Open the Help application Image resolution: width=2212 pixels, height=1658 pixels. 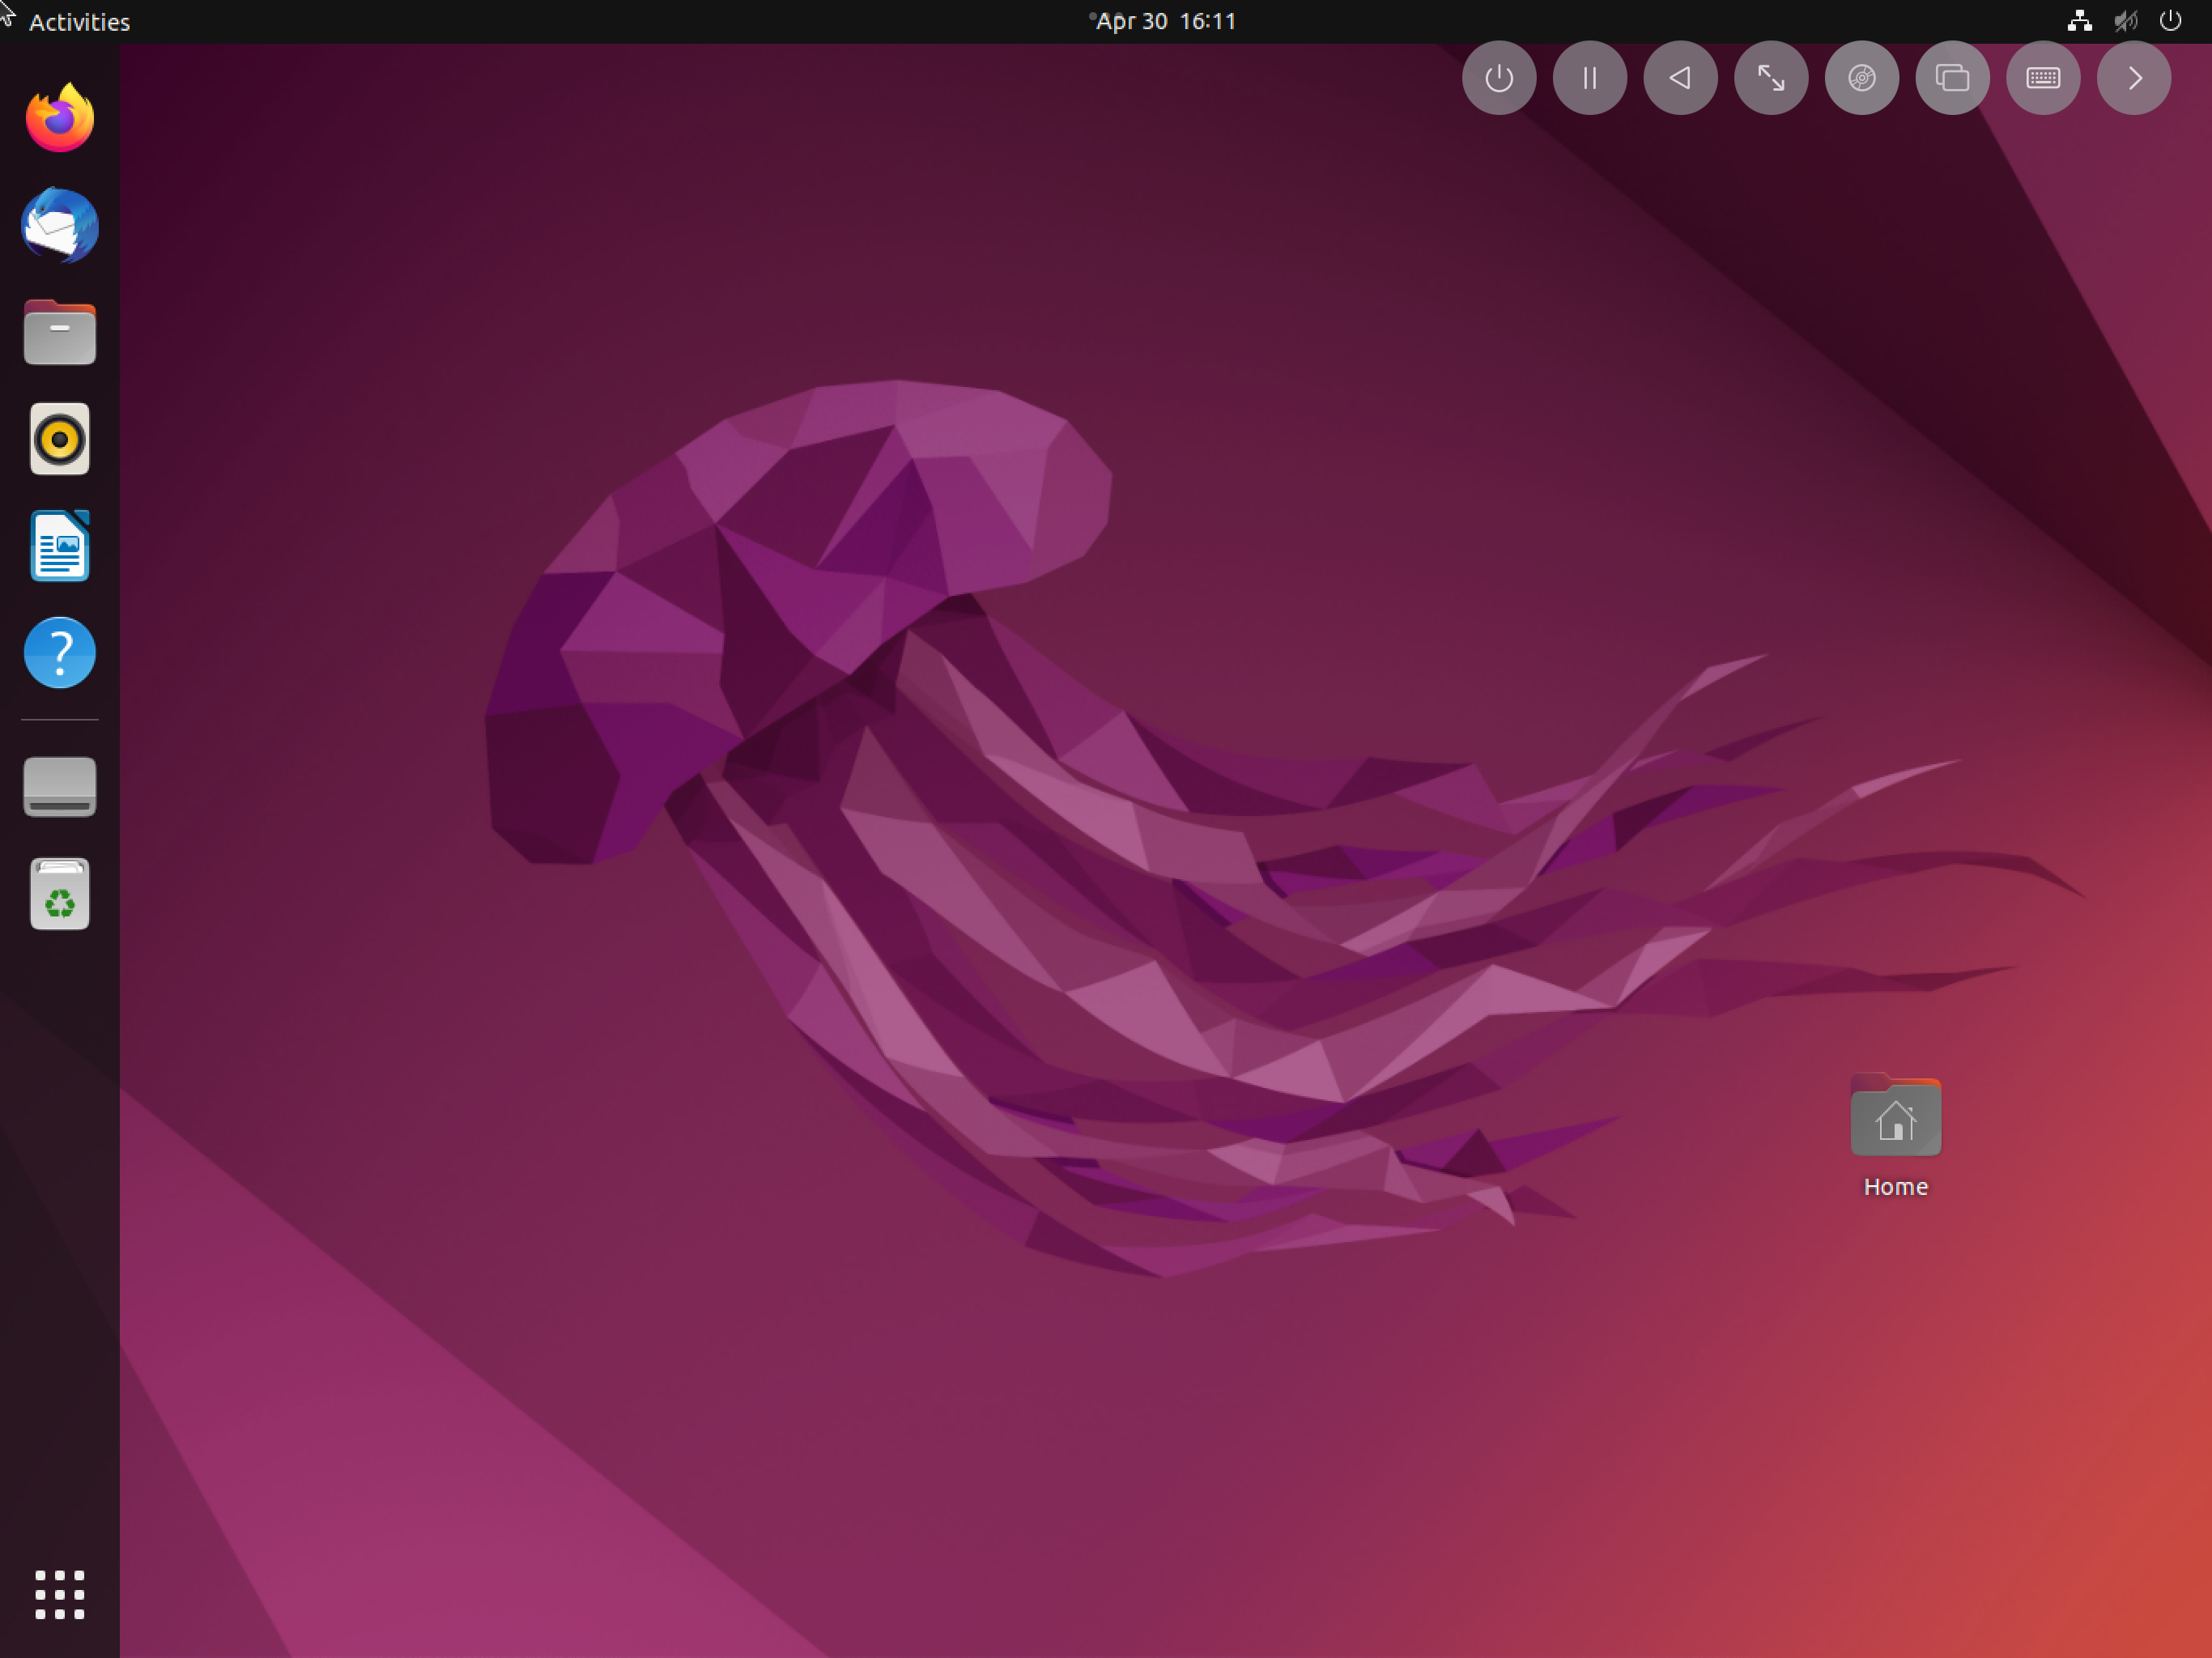pyautogui.click(x=60, y=653)
